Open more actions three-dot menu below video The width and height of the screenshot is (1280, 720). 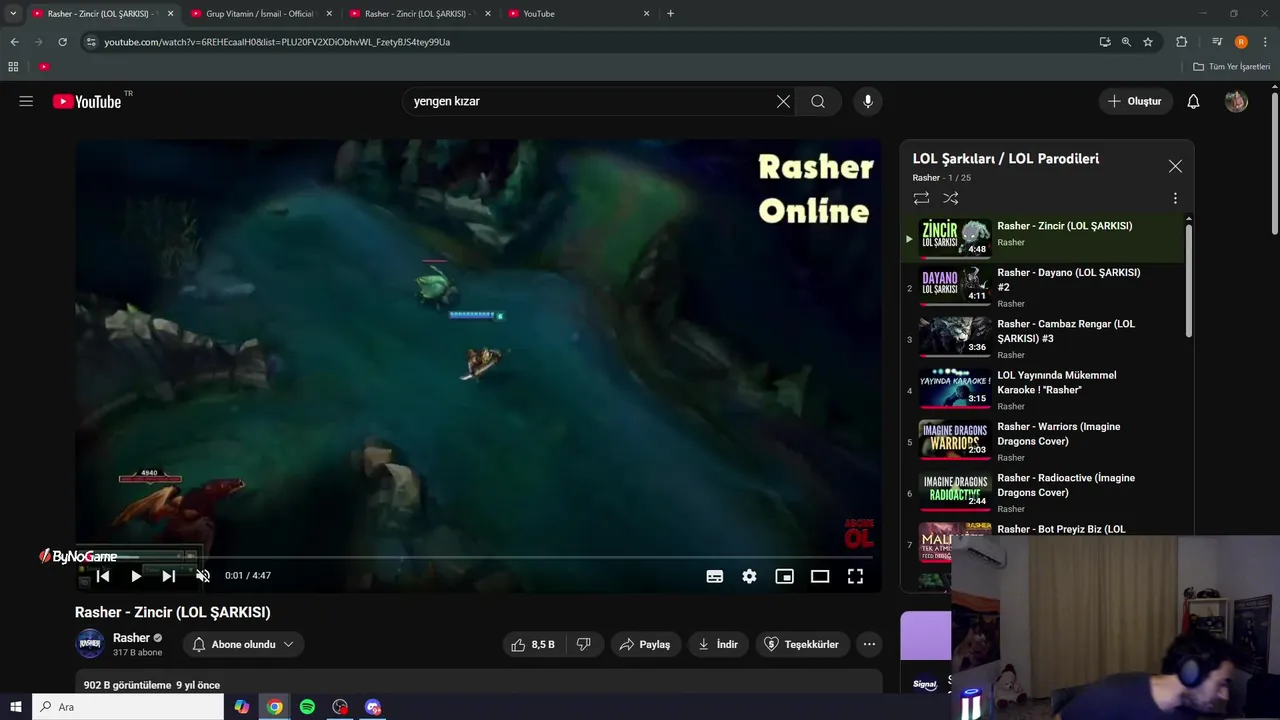point(869,644)
